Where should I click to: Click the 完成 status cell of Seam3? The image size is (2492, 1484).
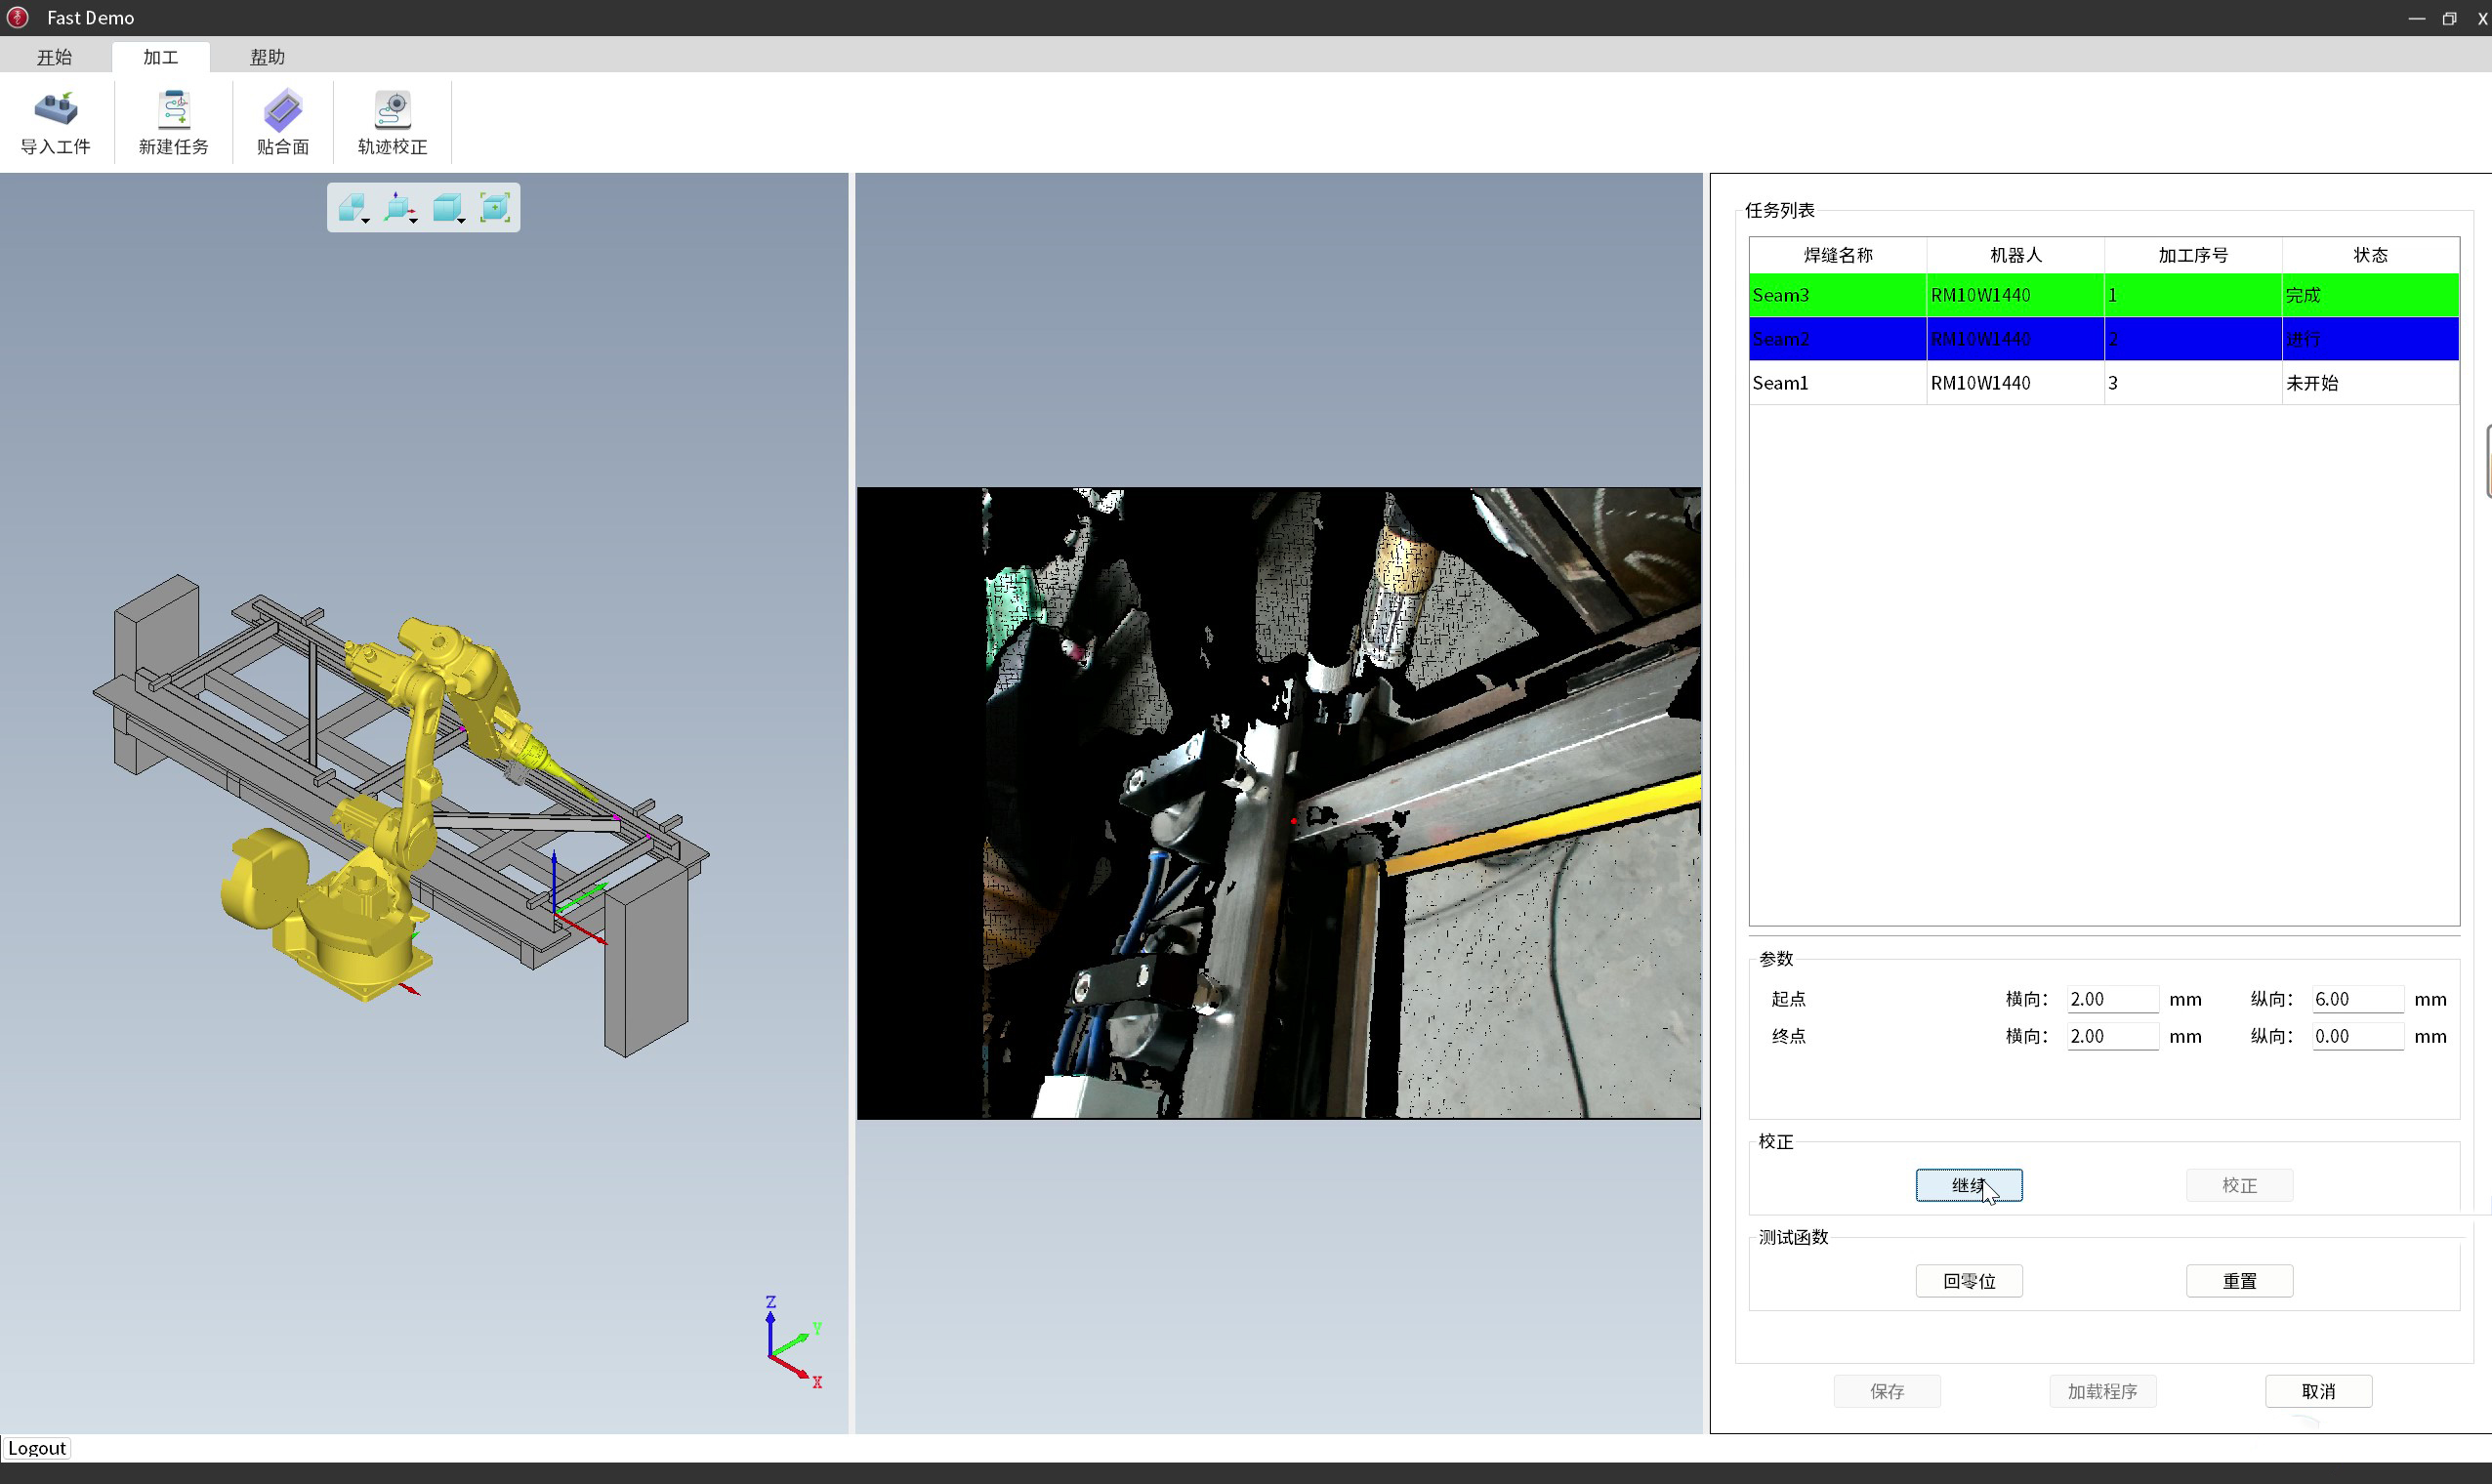pyautogui.click(x=2370, y=295)
